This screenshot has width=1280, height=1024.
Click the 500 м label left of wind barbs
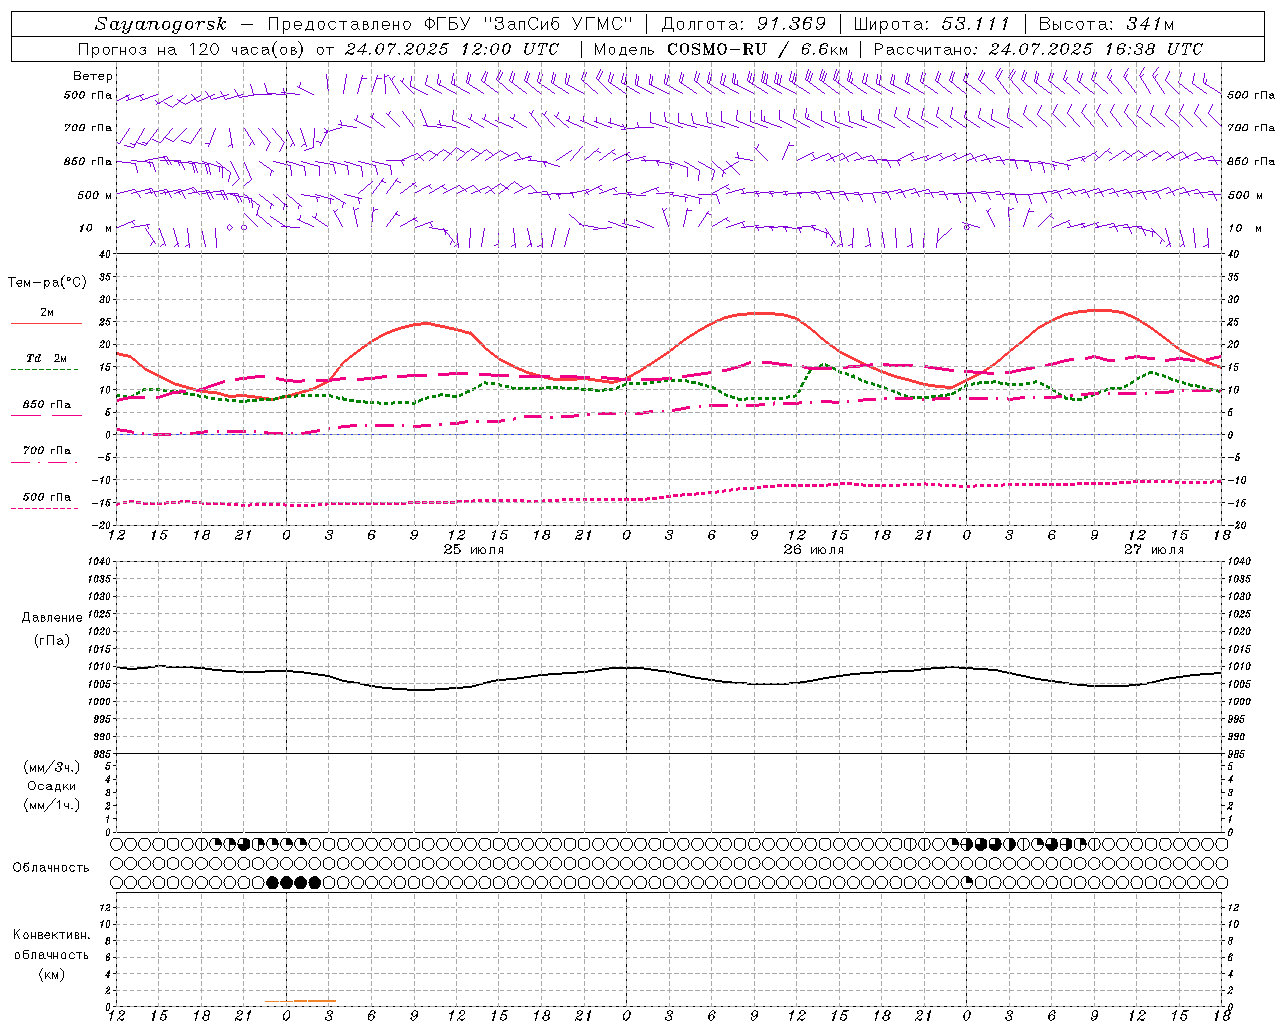coord(95,195)
